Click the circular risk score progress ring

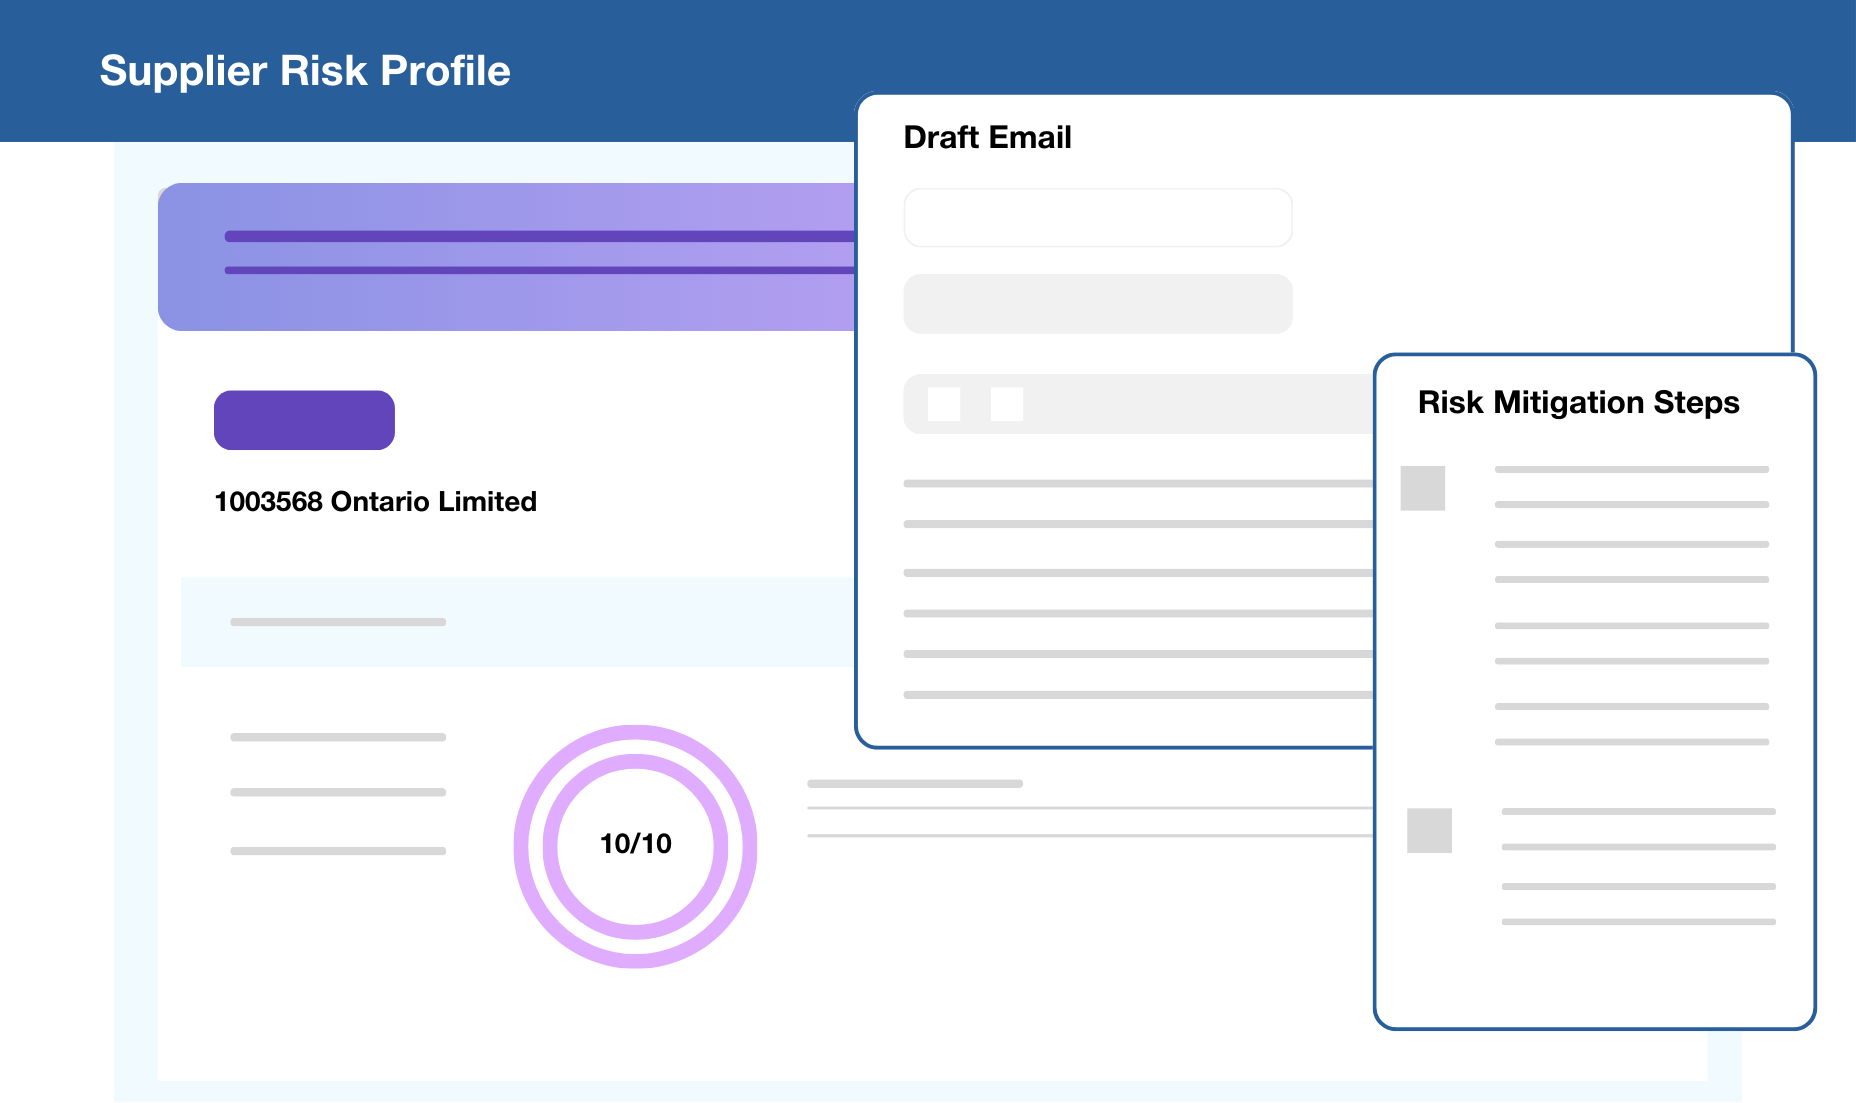pyautogui.click(x=636, y=844)
